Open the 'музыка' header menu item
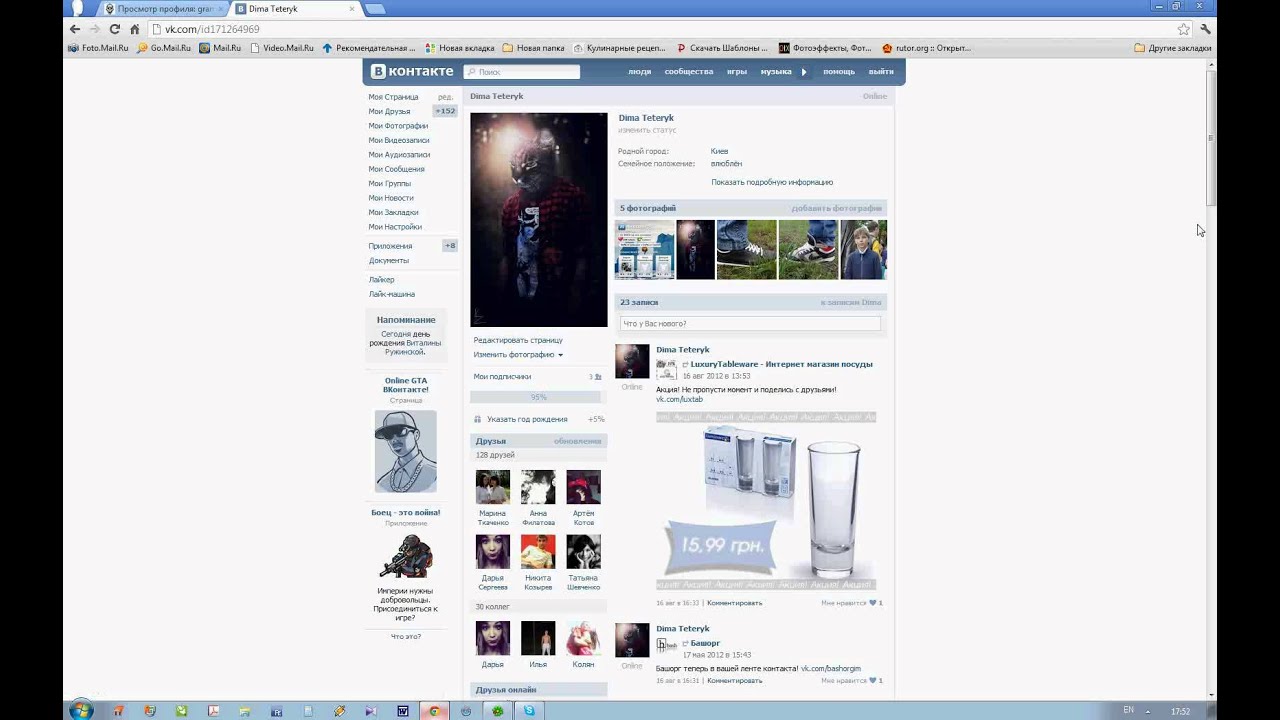The width and height of the screenshot is (1280, 720). (776, 72)
